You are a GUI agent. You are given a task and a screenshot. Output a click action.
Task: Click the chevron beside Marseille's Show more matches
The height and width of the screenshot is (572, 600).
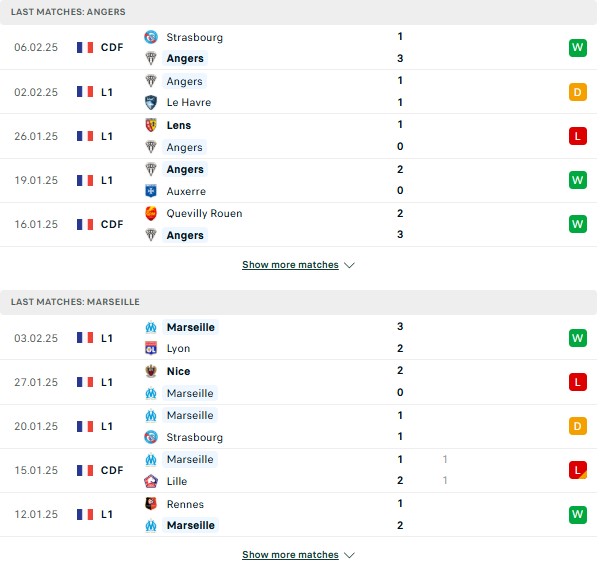[x=349, y=555]
